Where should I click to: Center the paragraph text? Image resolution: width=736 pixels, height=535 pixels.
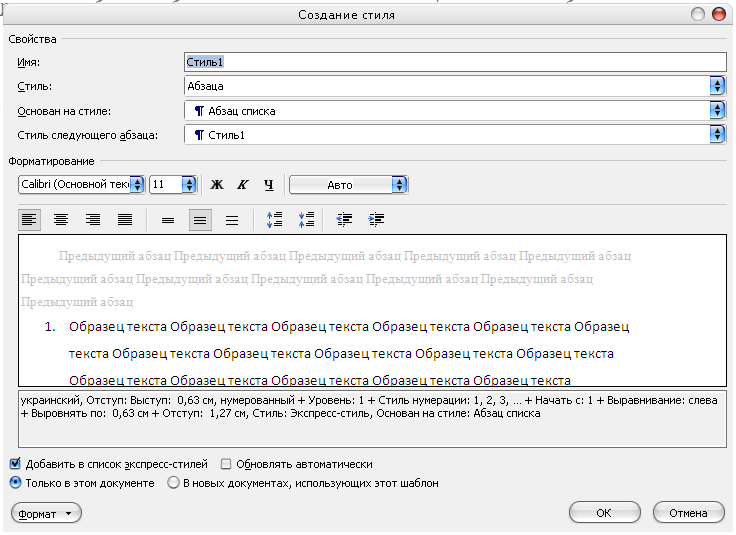click(61, 219)
